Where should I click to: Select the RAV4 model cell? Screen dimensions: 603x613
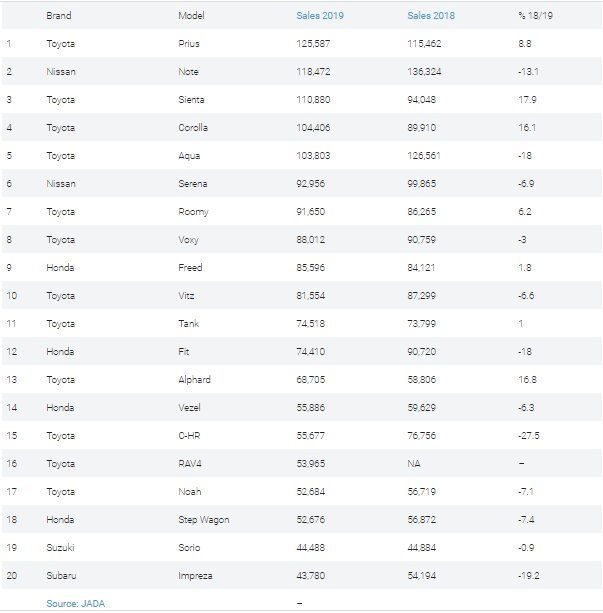point(190,464)
